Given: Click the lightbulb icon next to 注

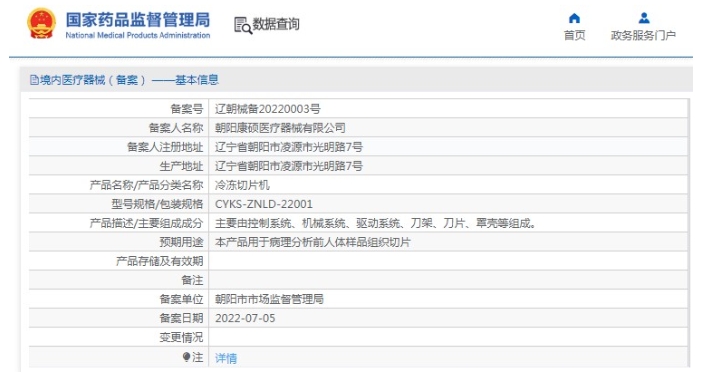Looking at the screenshot, I should [187, 357].
